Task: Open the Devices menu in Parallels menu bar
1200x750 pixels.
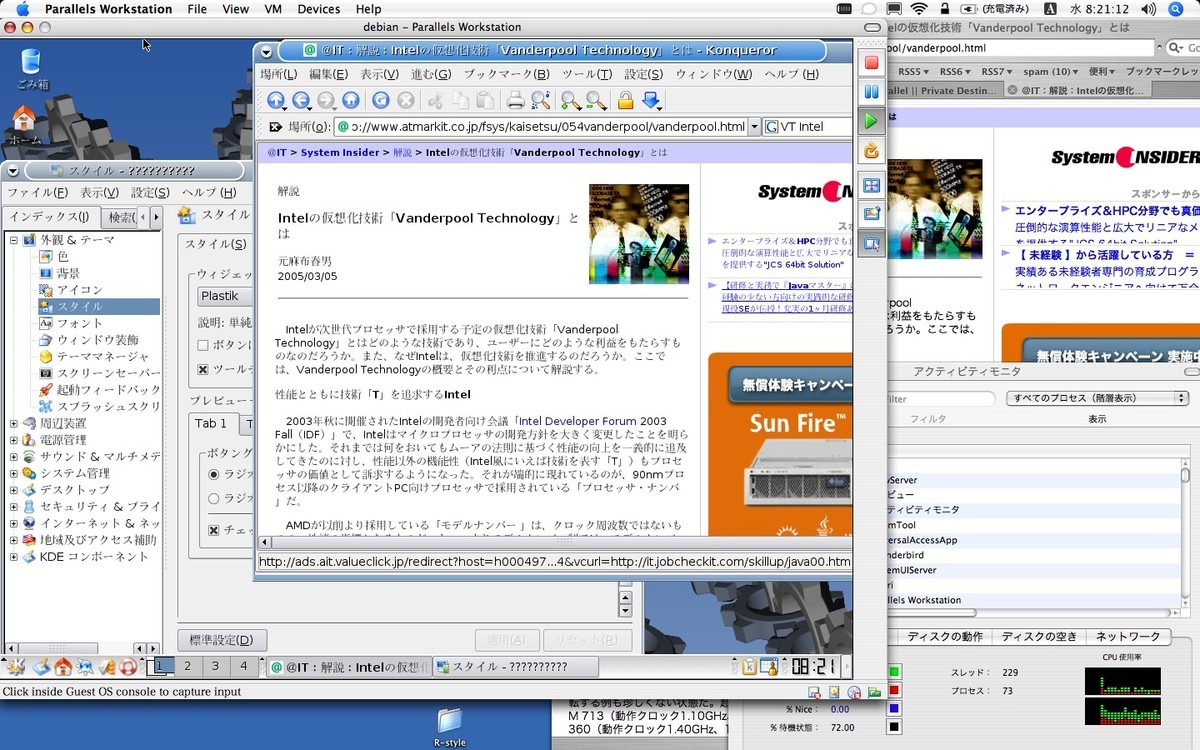Action: point(318,9)
